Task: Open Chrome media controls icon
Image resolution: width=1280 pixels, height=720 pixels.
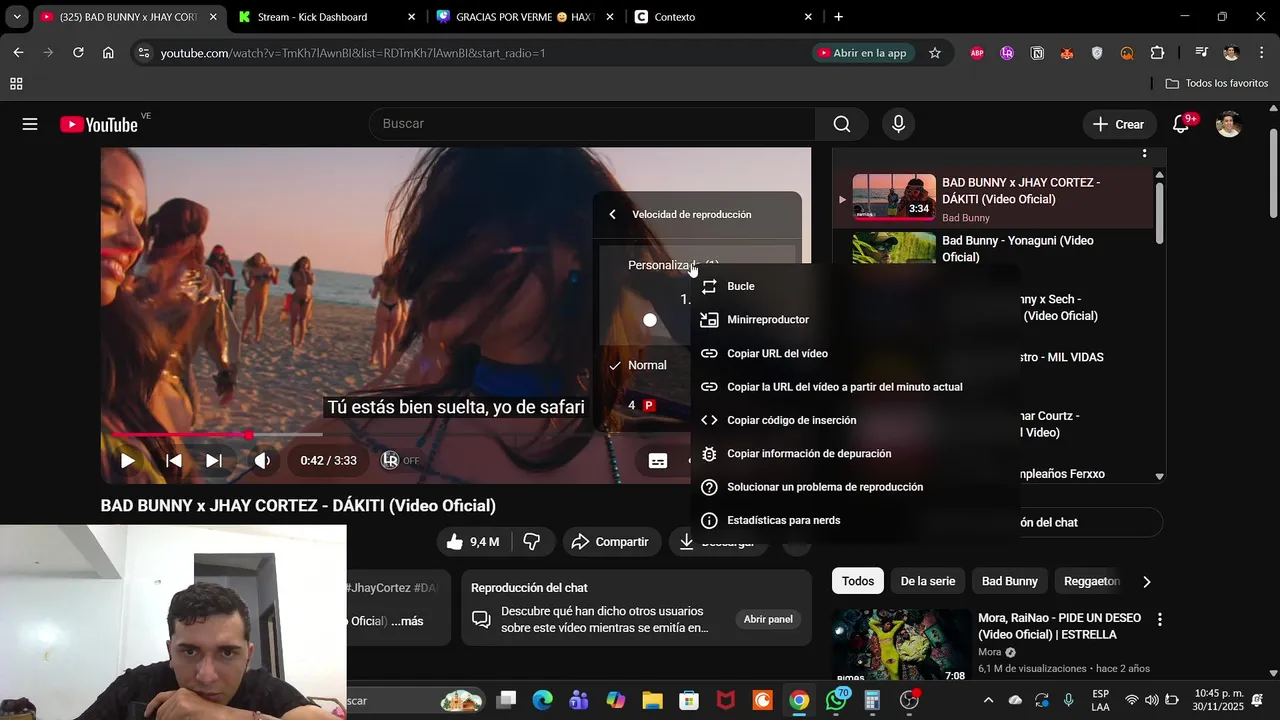Action: click(1201, 53)
